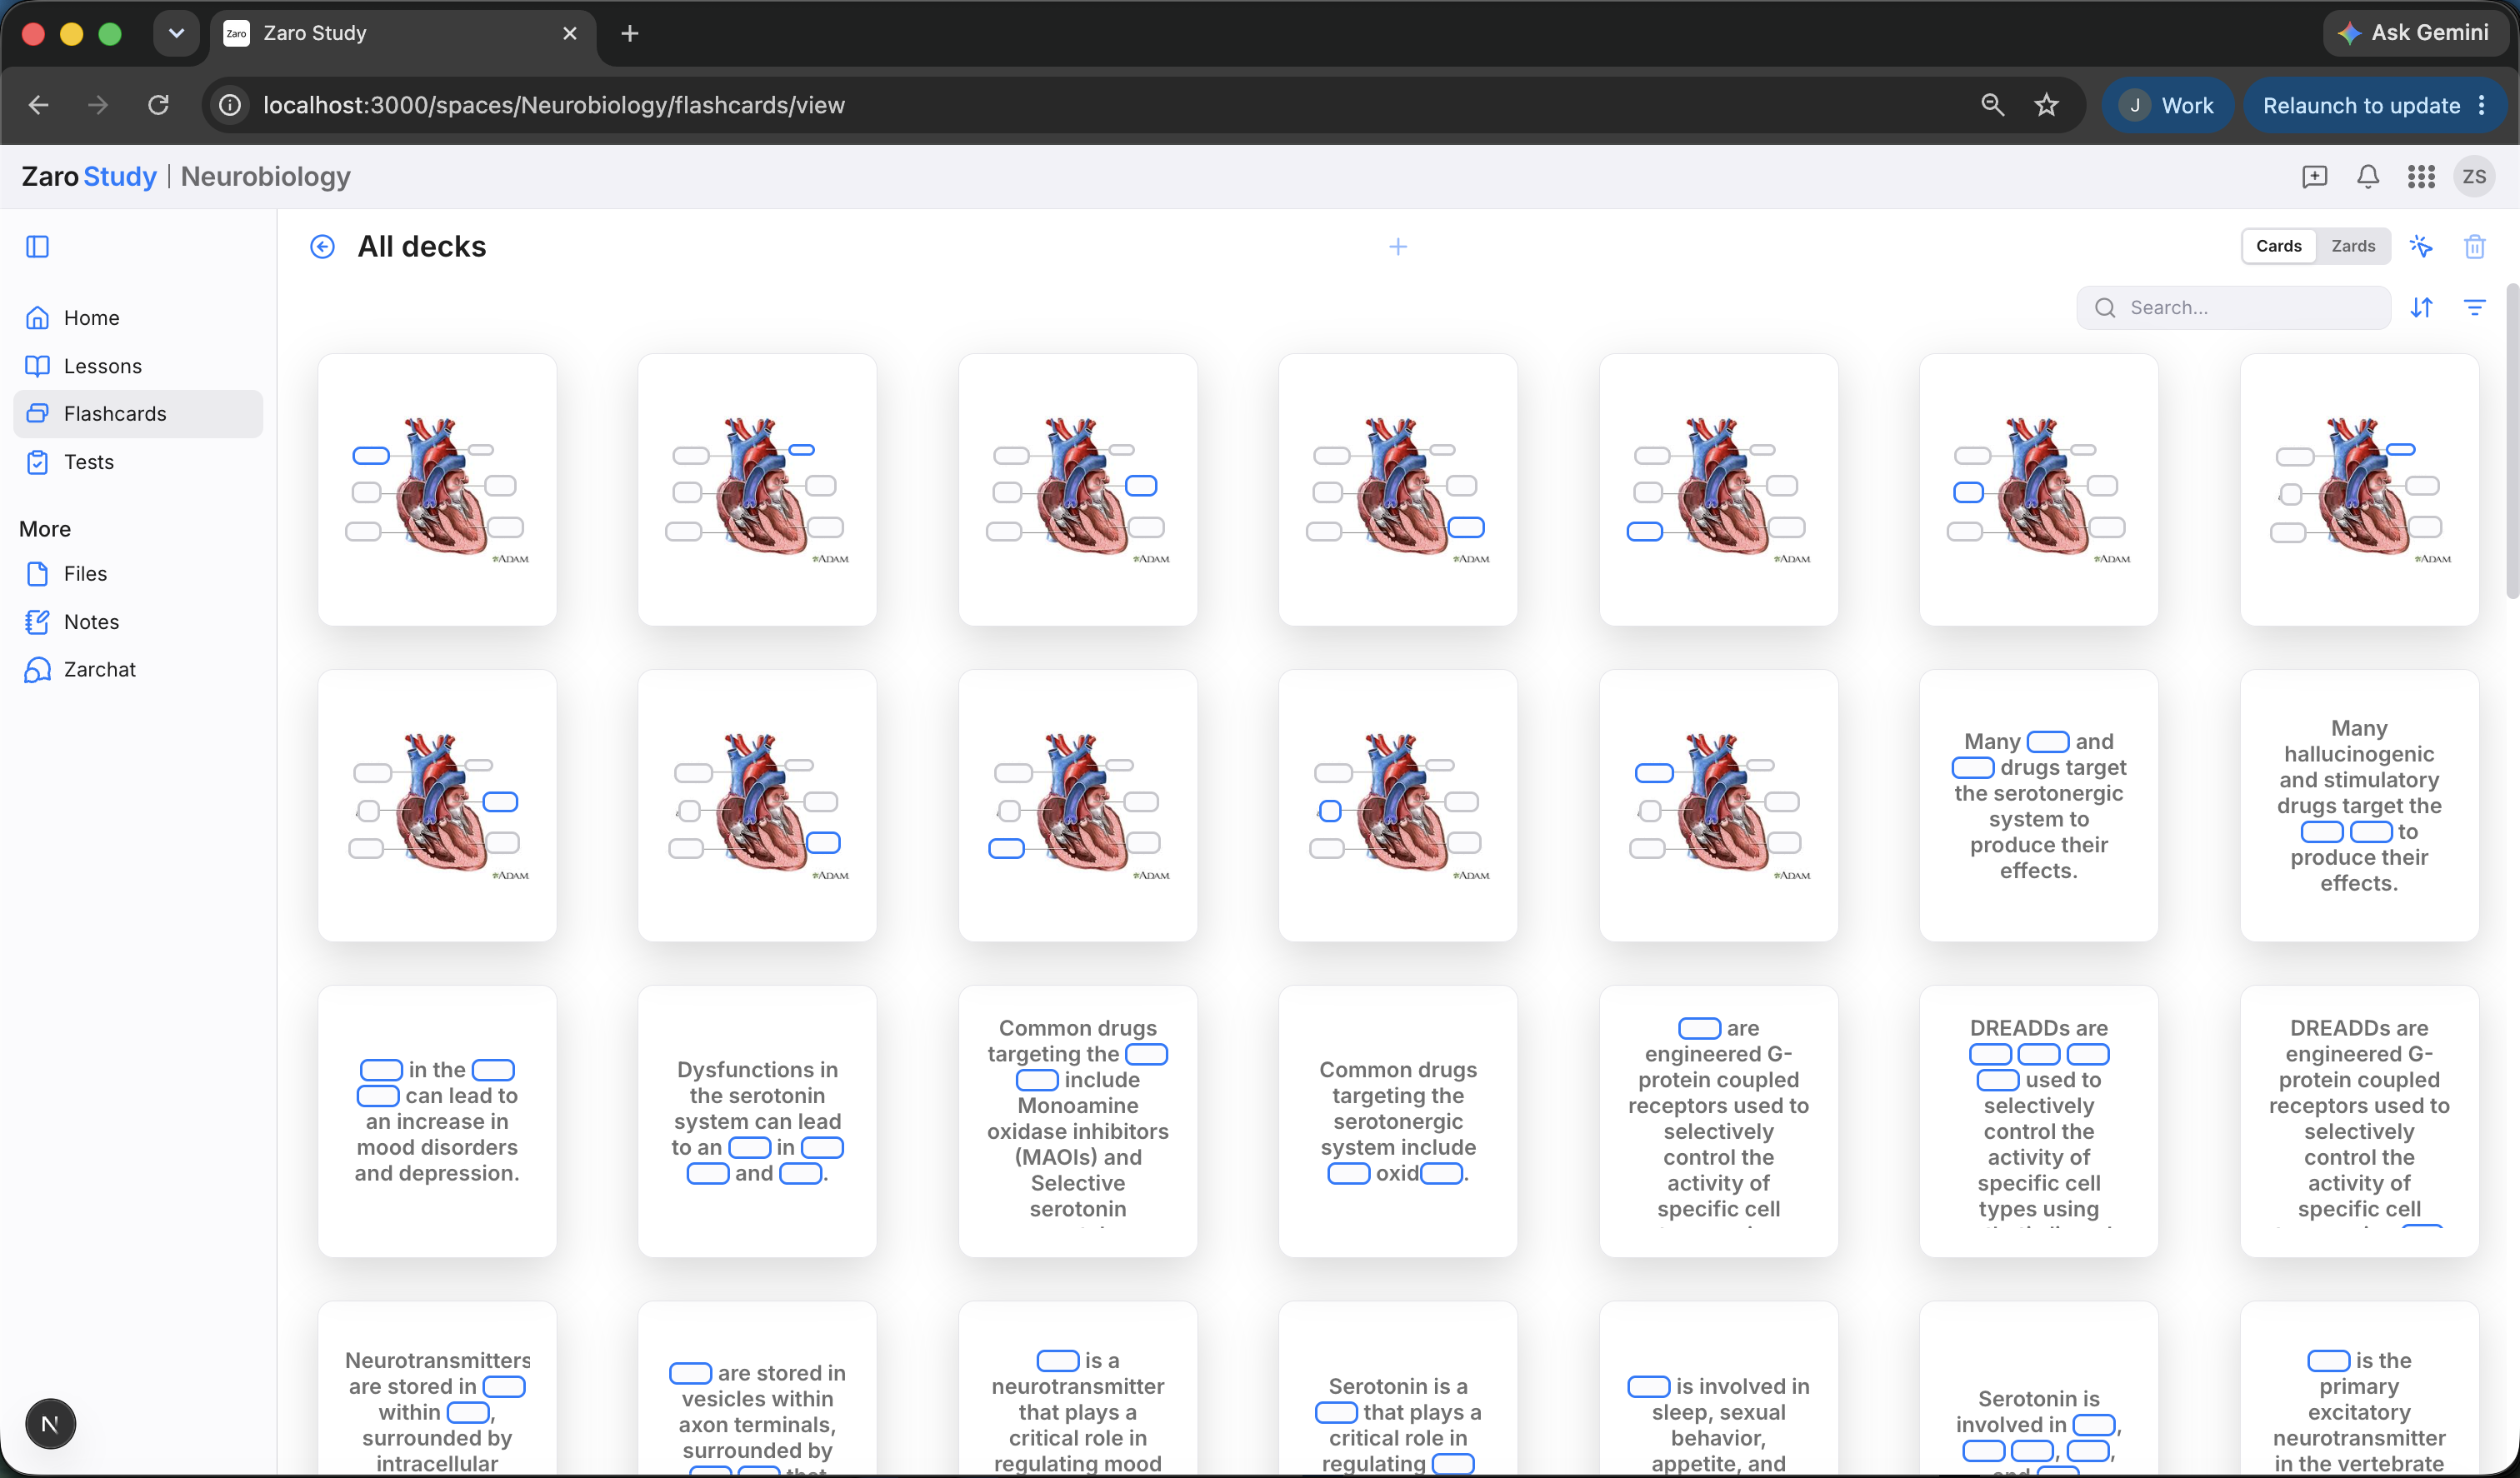This screenshot has width=2520, height=1478.
Task: Open 'Dysfunctions in the serotonin system' card
Action: tap(757, 1121)
